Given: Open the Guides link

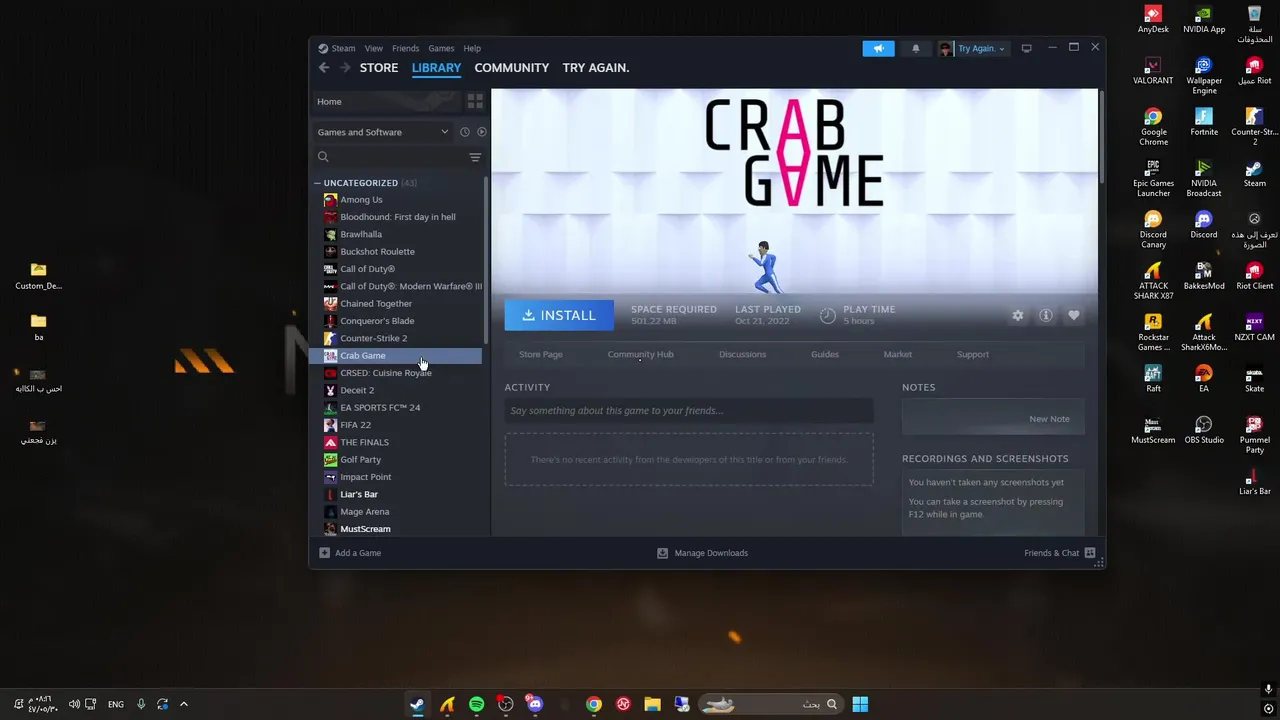Looking at the screenshot, I should (825, 354).
